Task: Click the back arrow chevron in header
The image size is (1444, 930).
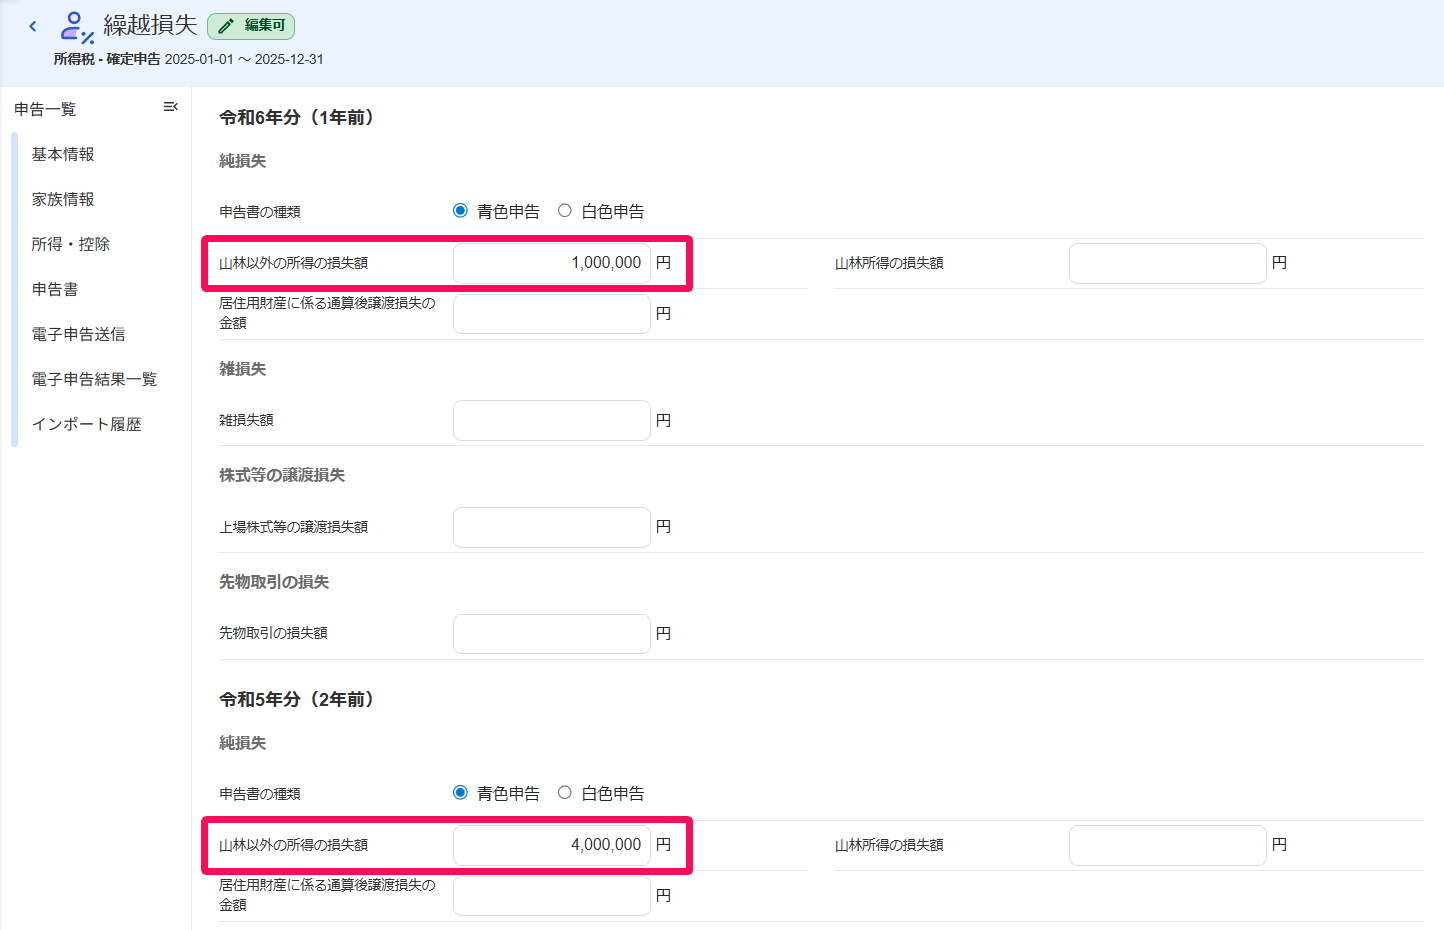Action: click(x=33, y=26)
